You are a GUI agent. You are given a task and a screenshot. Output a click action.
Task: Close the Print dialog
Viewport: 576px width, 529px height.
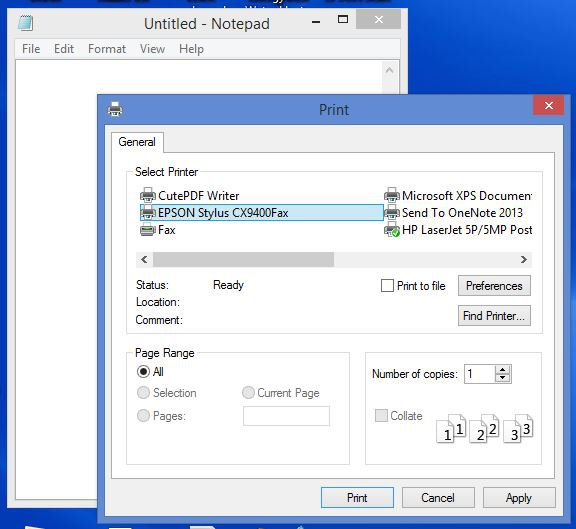[x=549, y=106]
